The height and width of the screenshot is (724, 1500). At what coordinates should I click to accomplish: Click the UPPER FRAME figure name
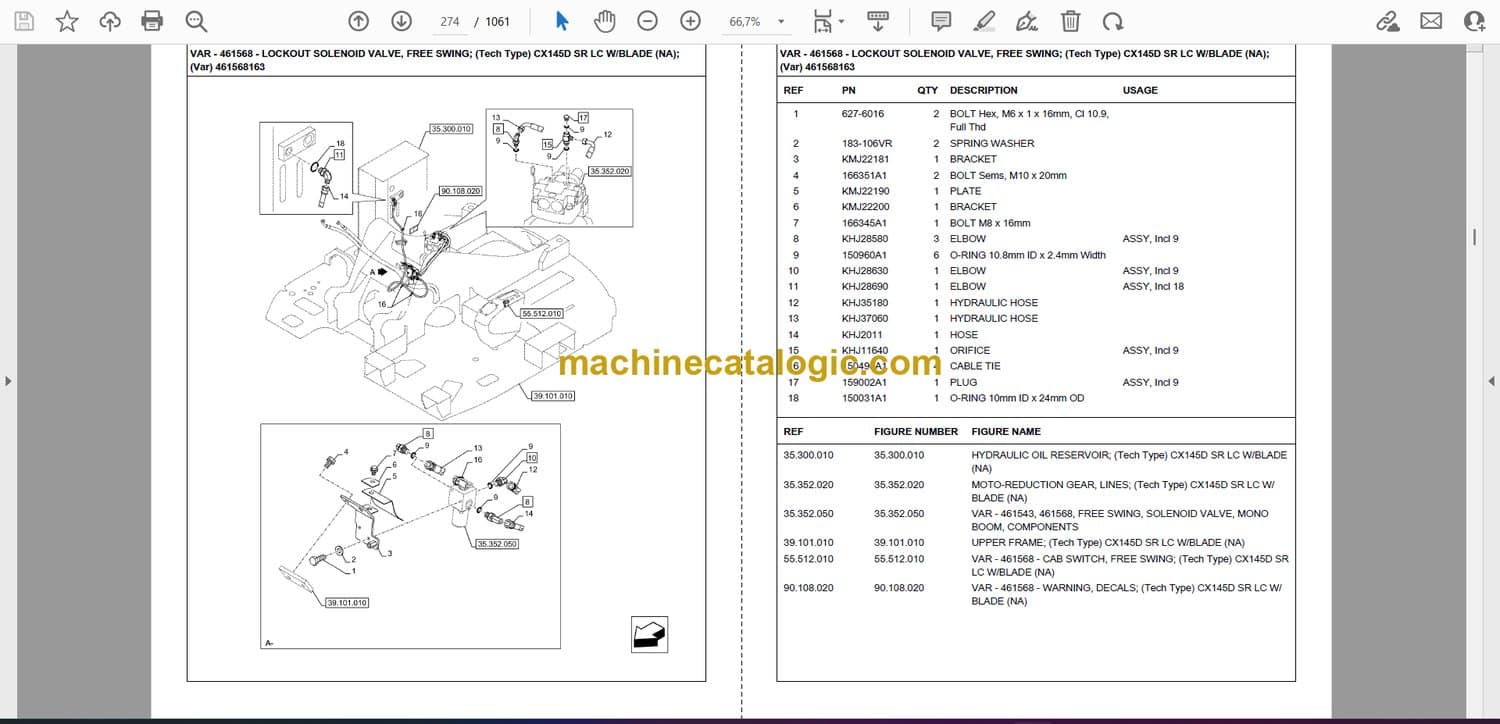tap(1109, 543)
